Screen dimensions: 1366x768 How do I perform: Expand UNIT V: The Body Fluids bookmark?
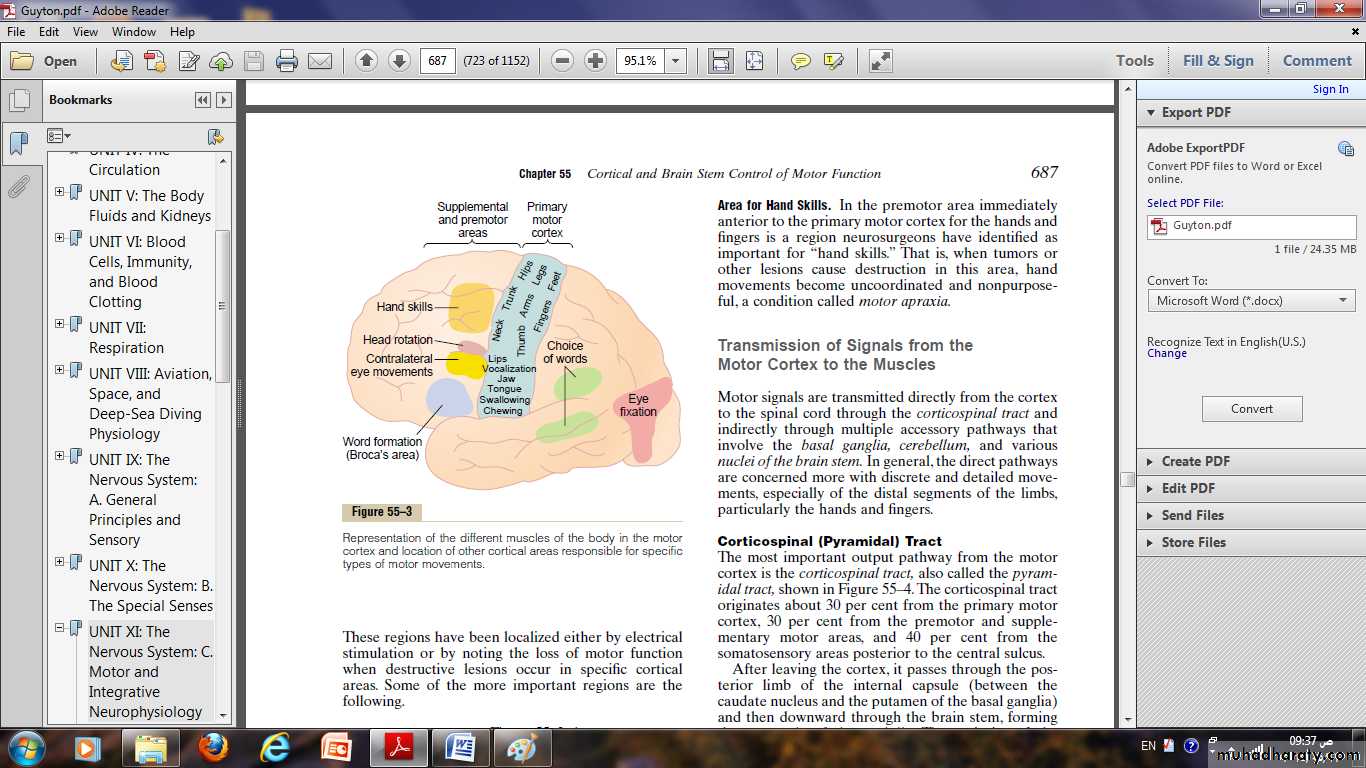[x=60, y=192]
